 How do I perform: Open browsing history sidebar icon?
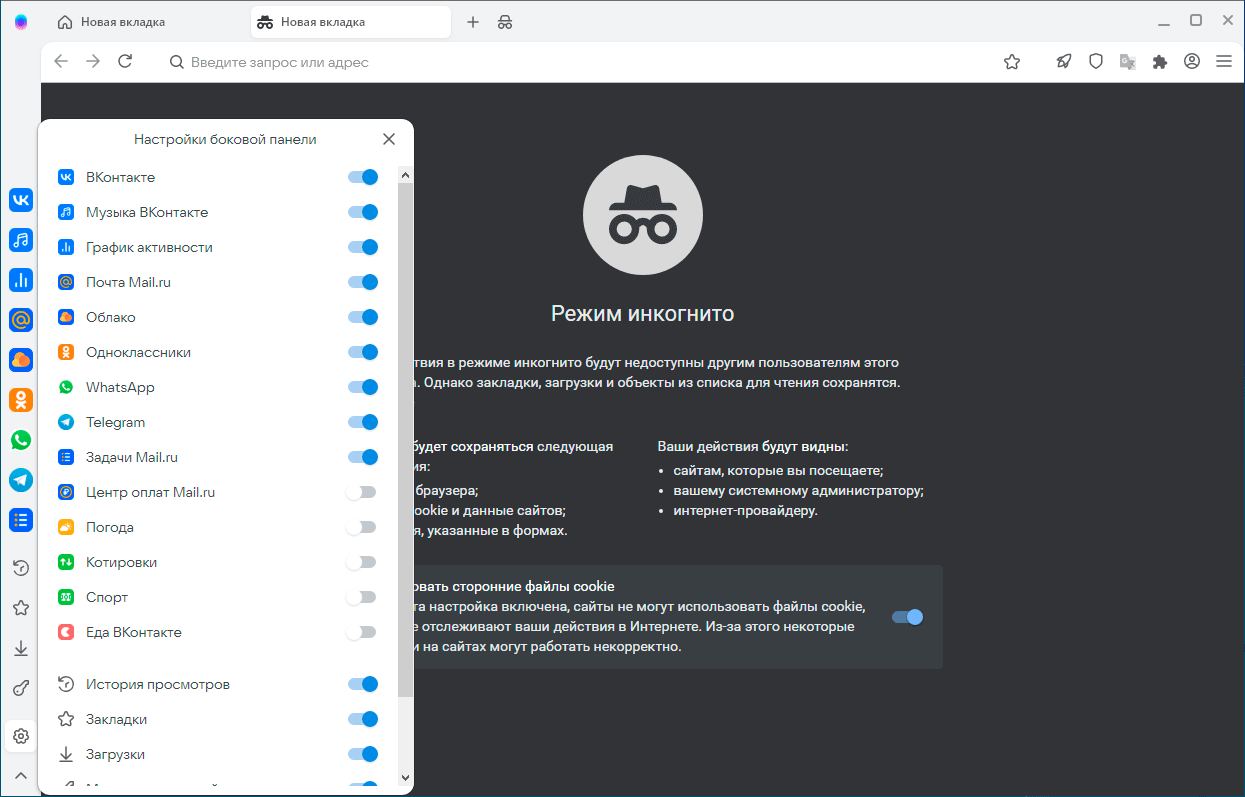coord(21,568)
